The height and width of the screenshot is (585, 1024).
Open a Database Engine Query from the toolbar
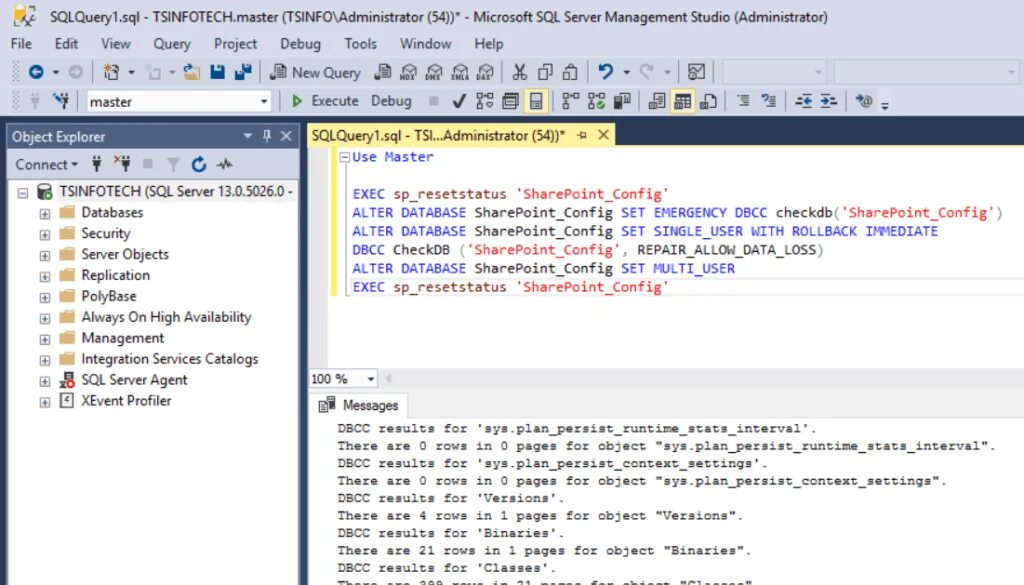(x=383, y=72)
